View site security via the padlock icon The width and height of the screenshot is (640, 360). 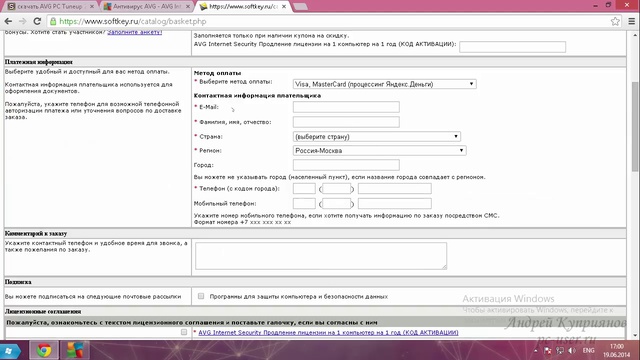(x=53, y=21)
